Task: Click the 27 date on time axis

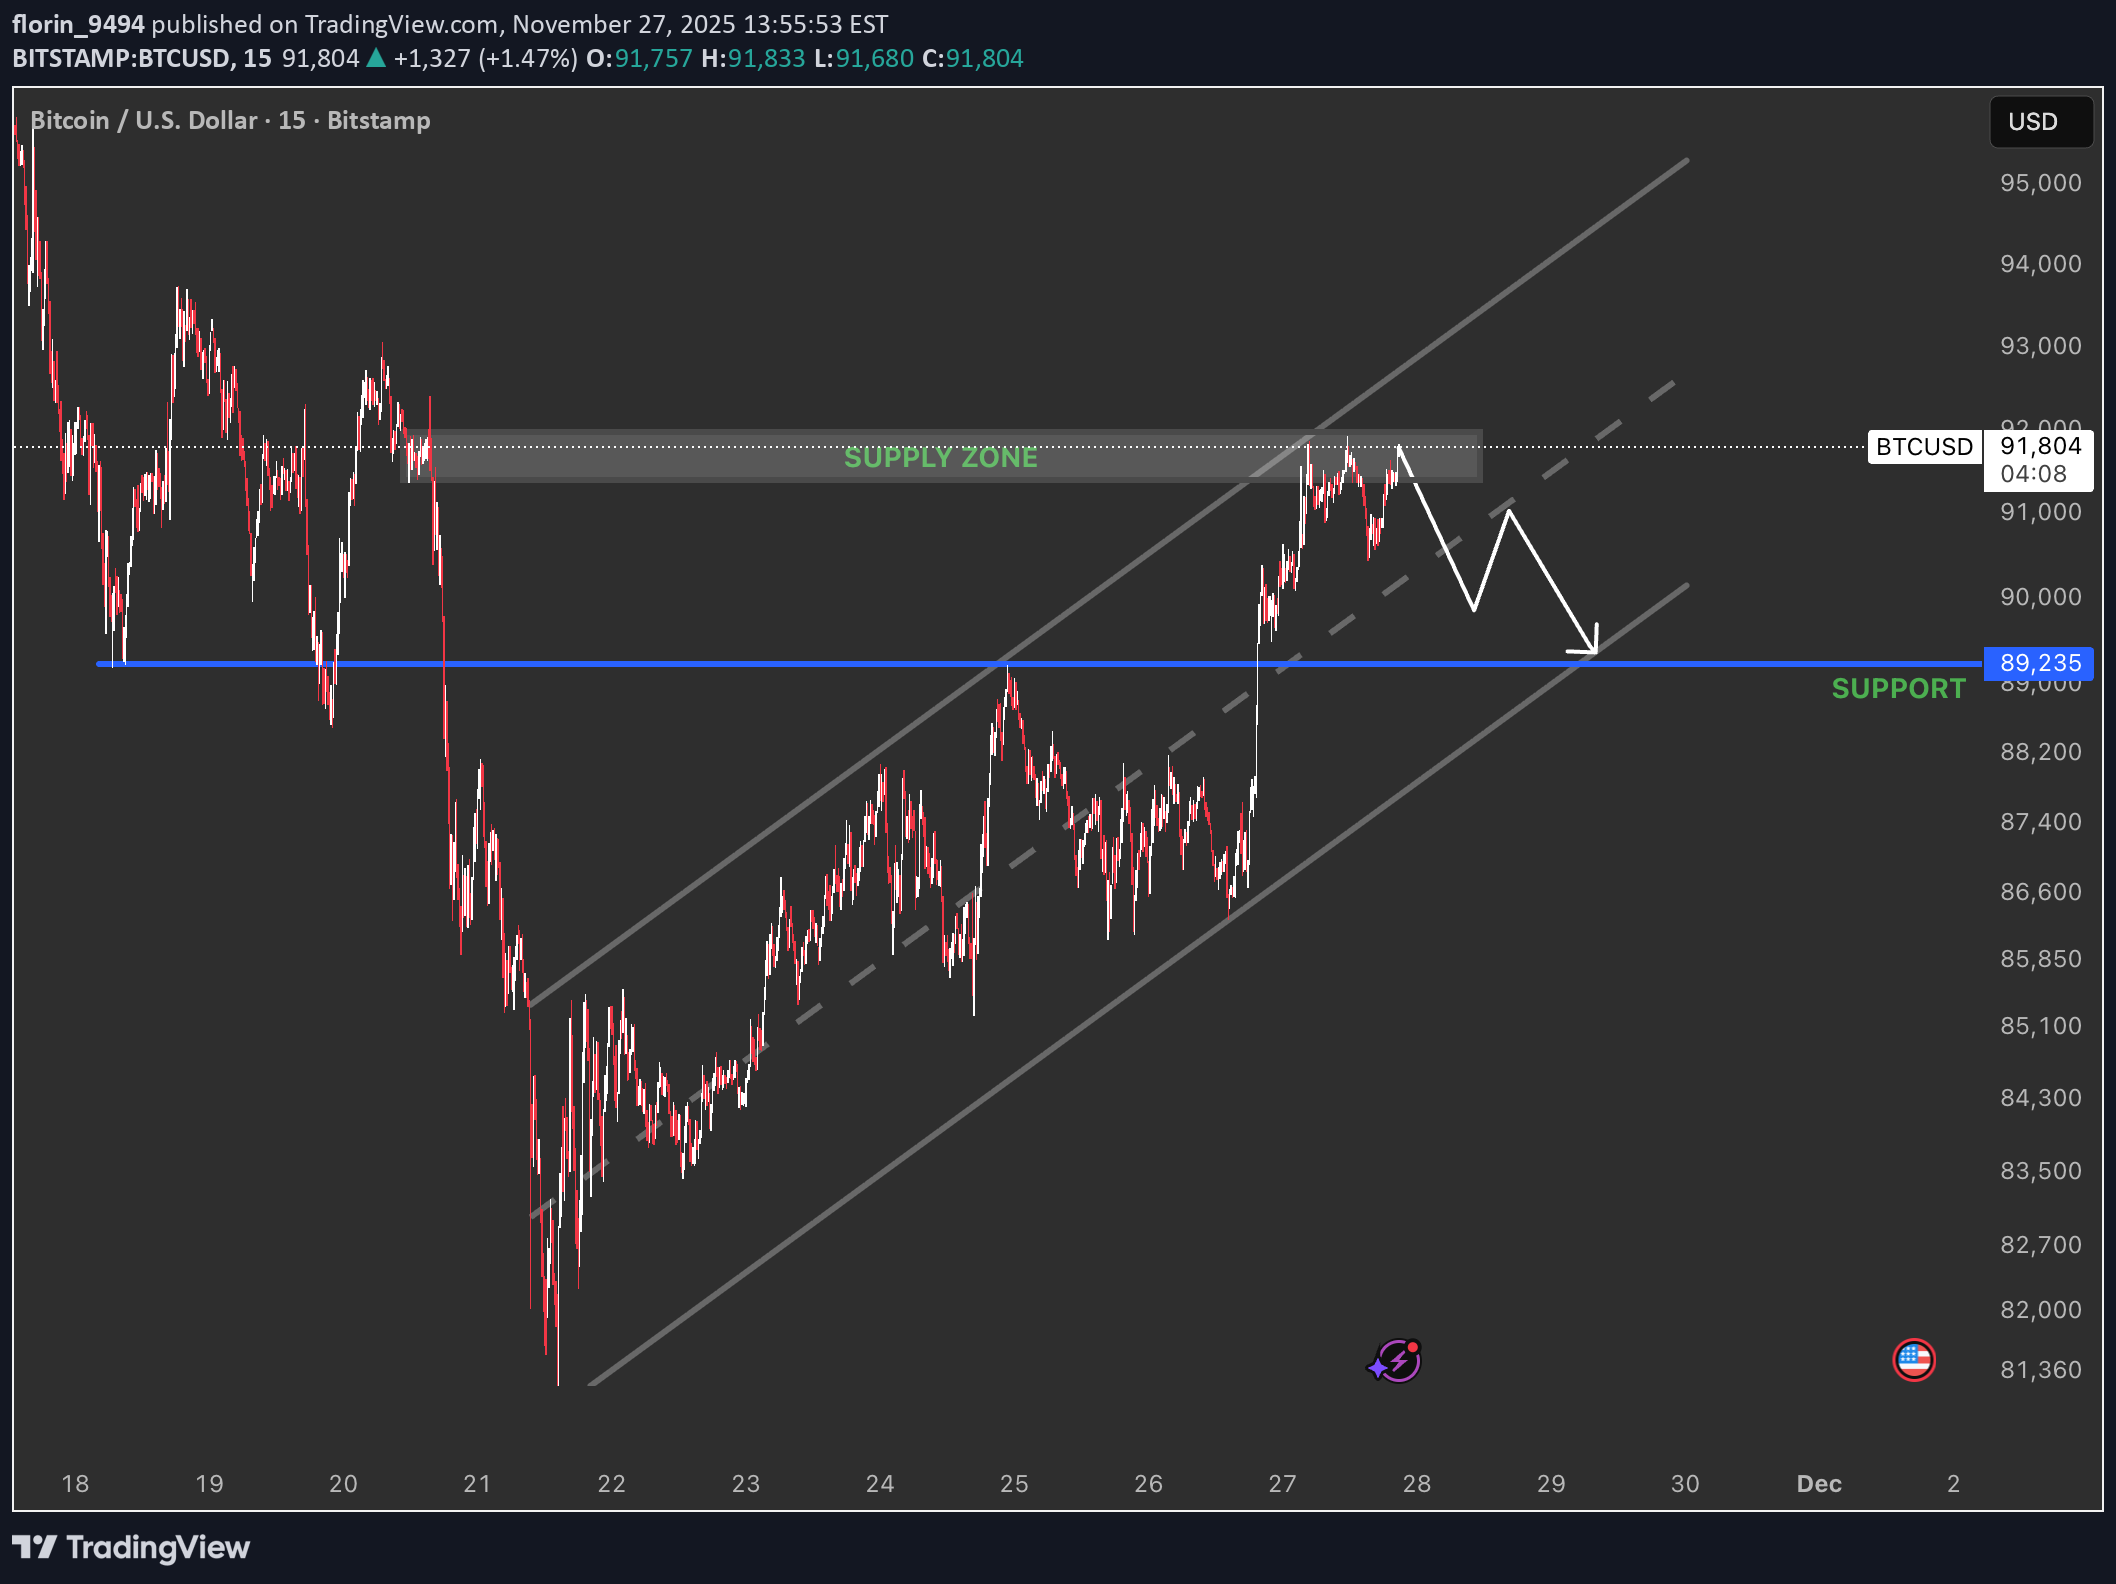Action: [x=1282, y=1484]
